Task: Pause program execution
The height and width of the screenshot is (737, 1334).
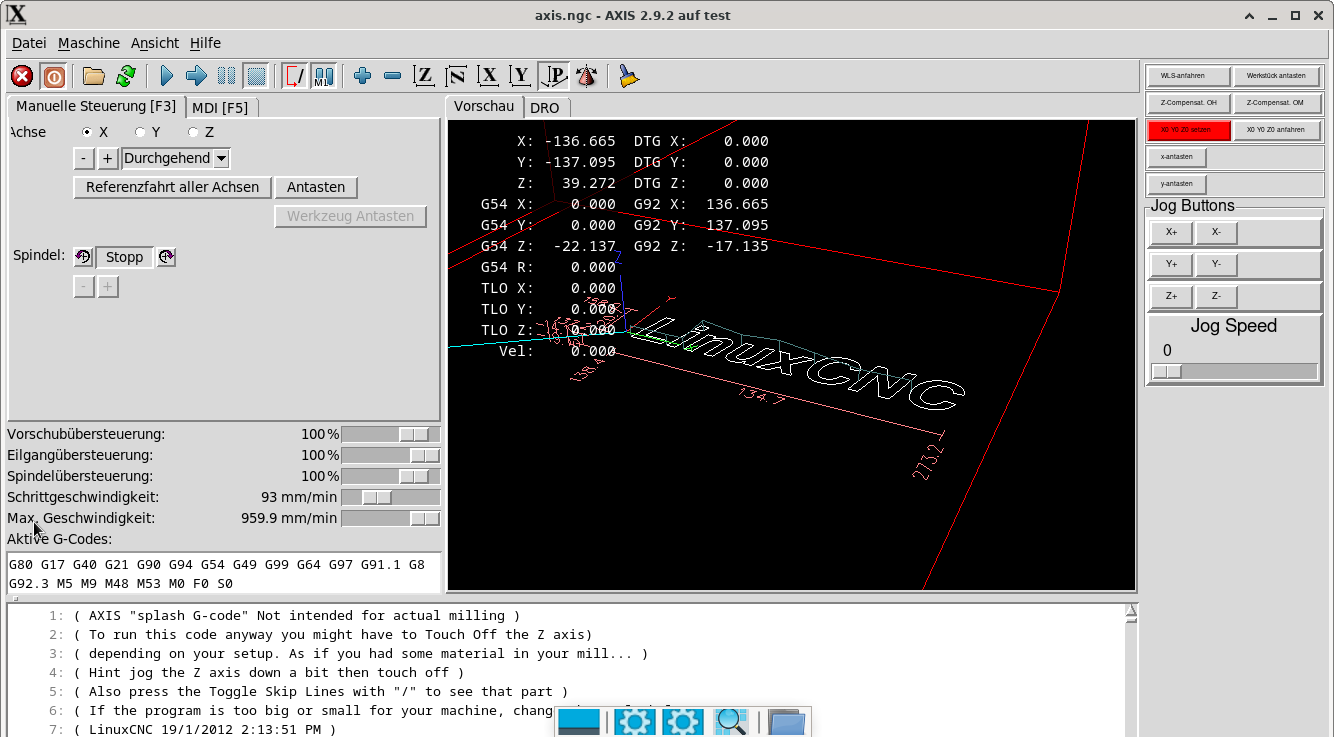Action: [227, 76]
